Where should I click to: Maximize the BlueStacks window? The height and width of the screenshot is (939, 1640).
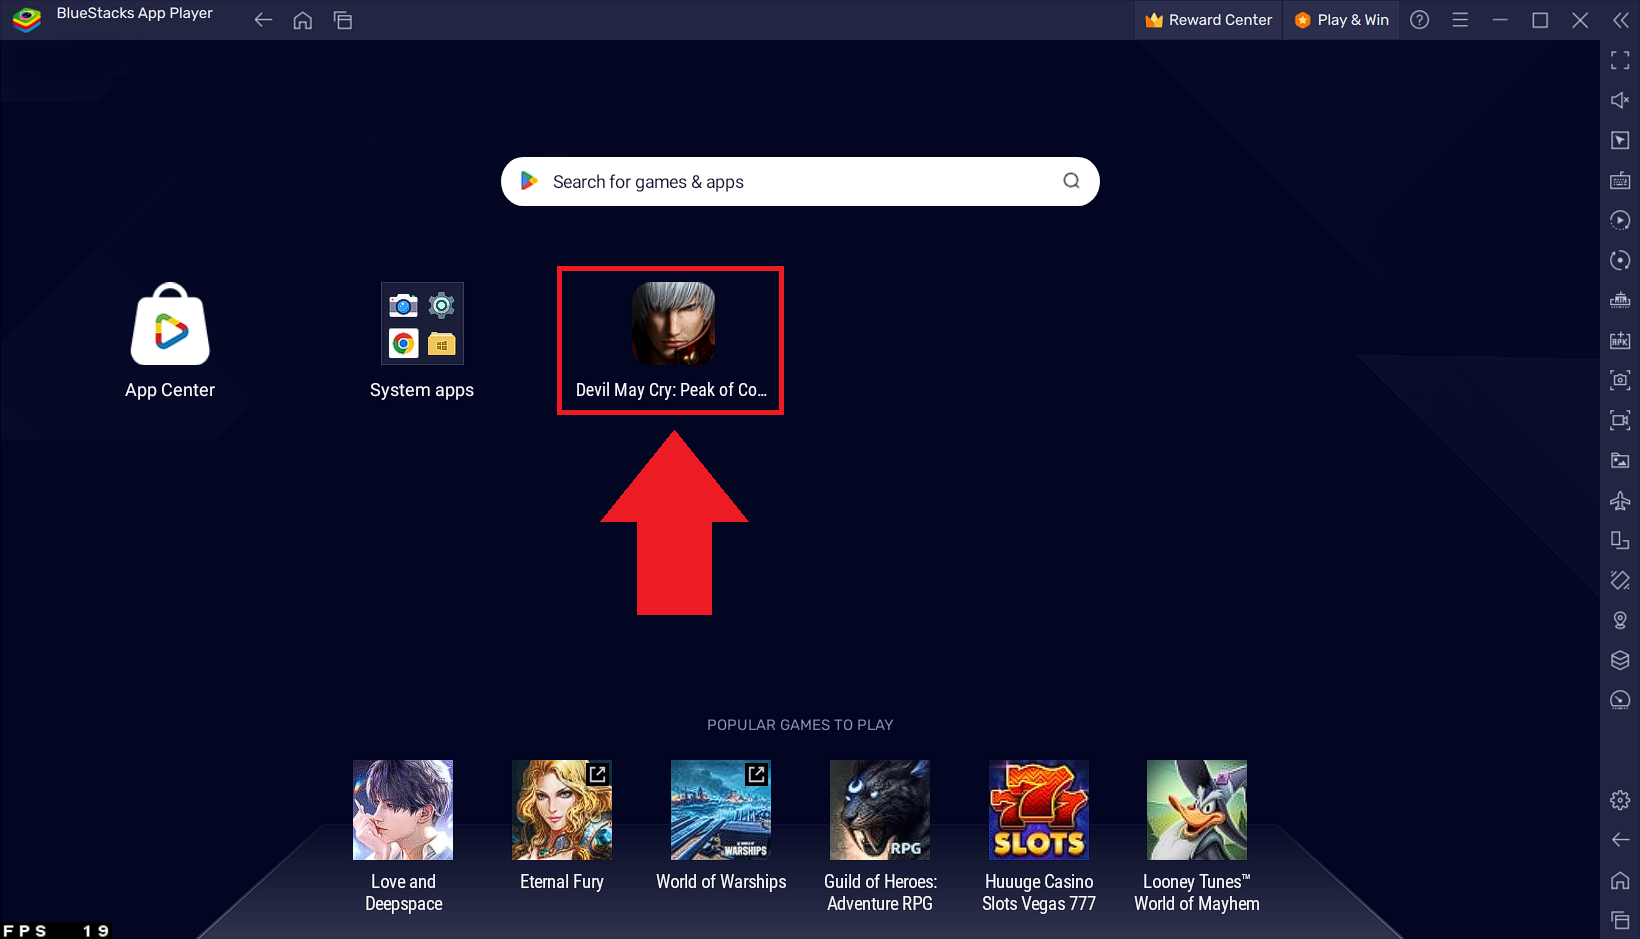coord(1540,20)
